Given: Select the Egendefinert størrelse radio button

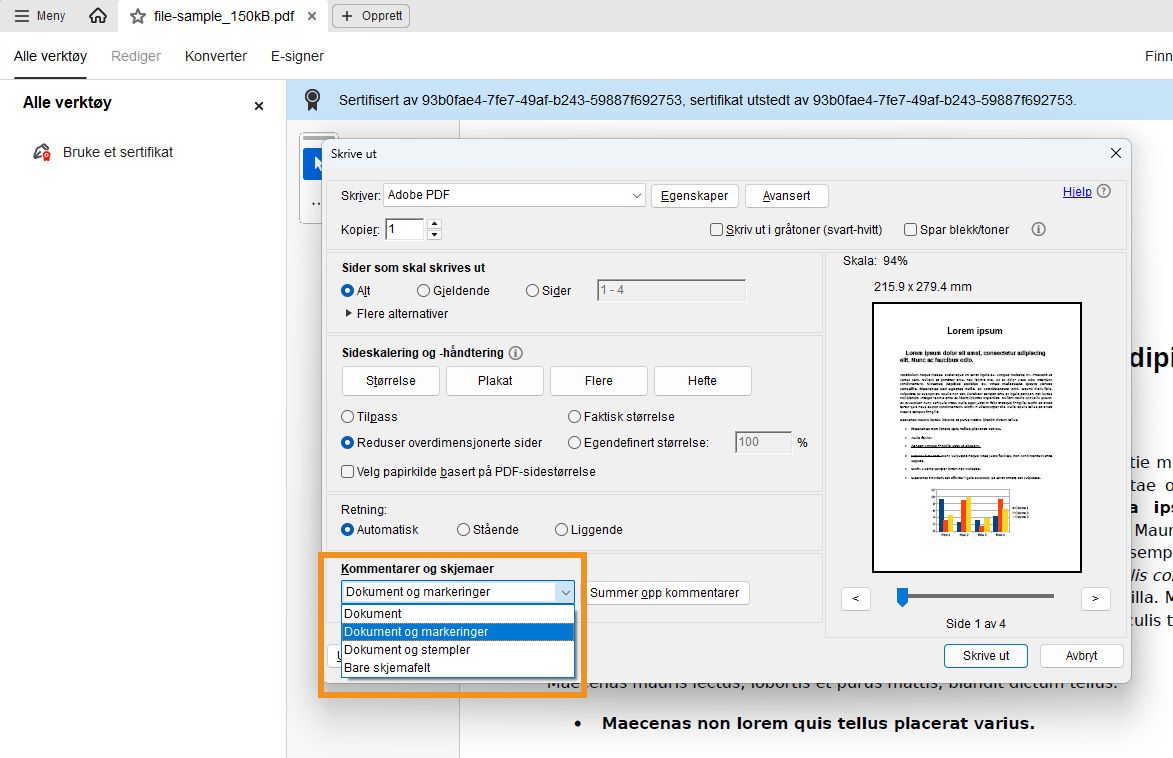Looking at the screenshot, I should coord(575,443).
